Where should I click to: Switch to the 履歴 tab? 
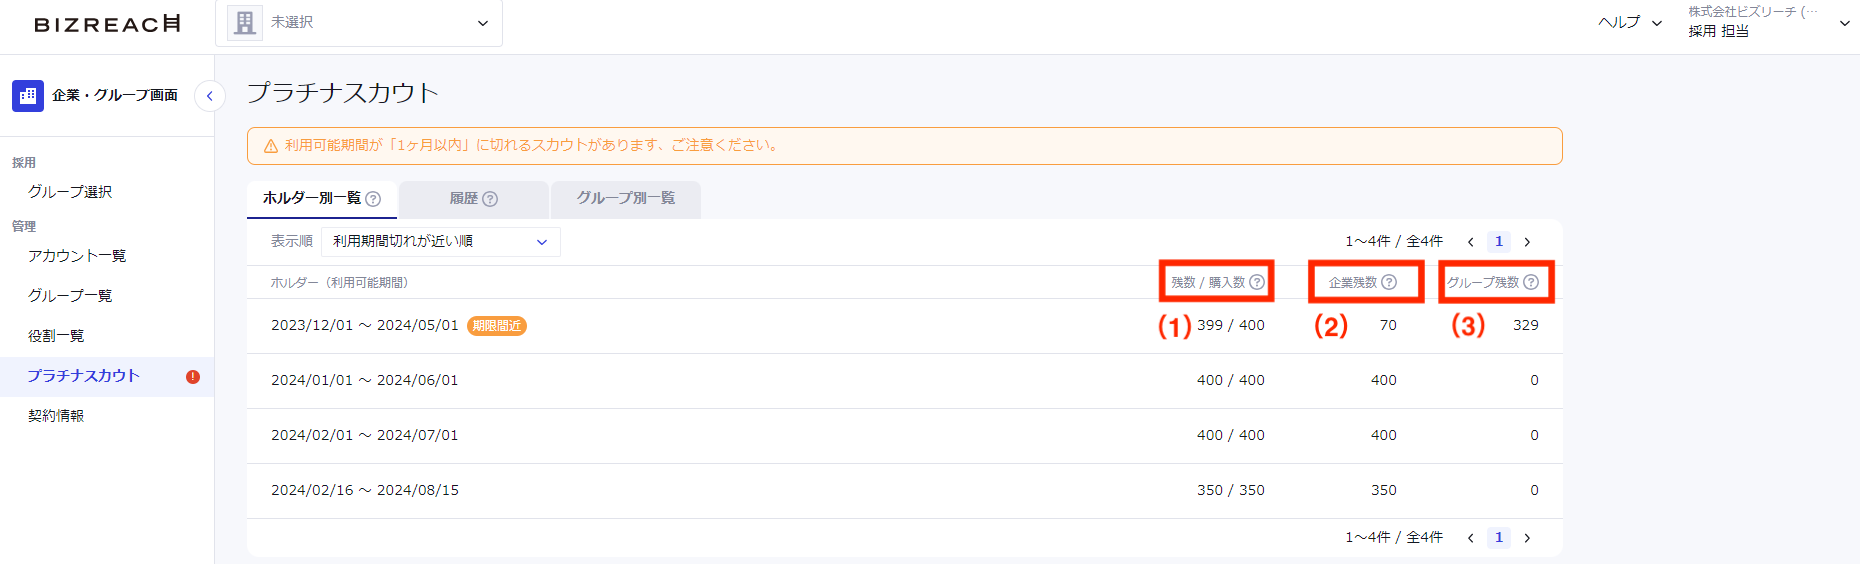[474, 199]
